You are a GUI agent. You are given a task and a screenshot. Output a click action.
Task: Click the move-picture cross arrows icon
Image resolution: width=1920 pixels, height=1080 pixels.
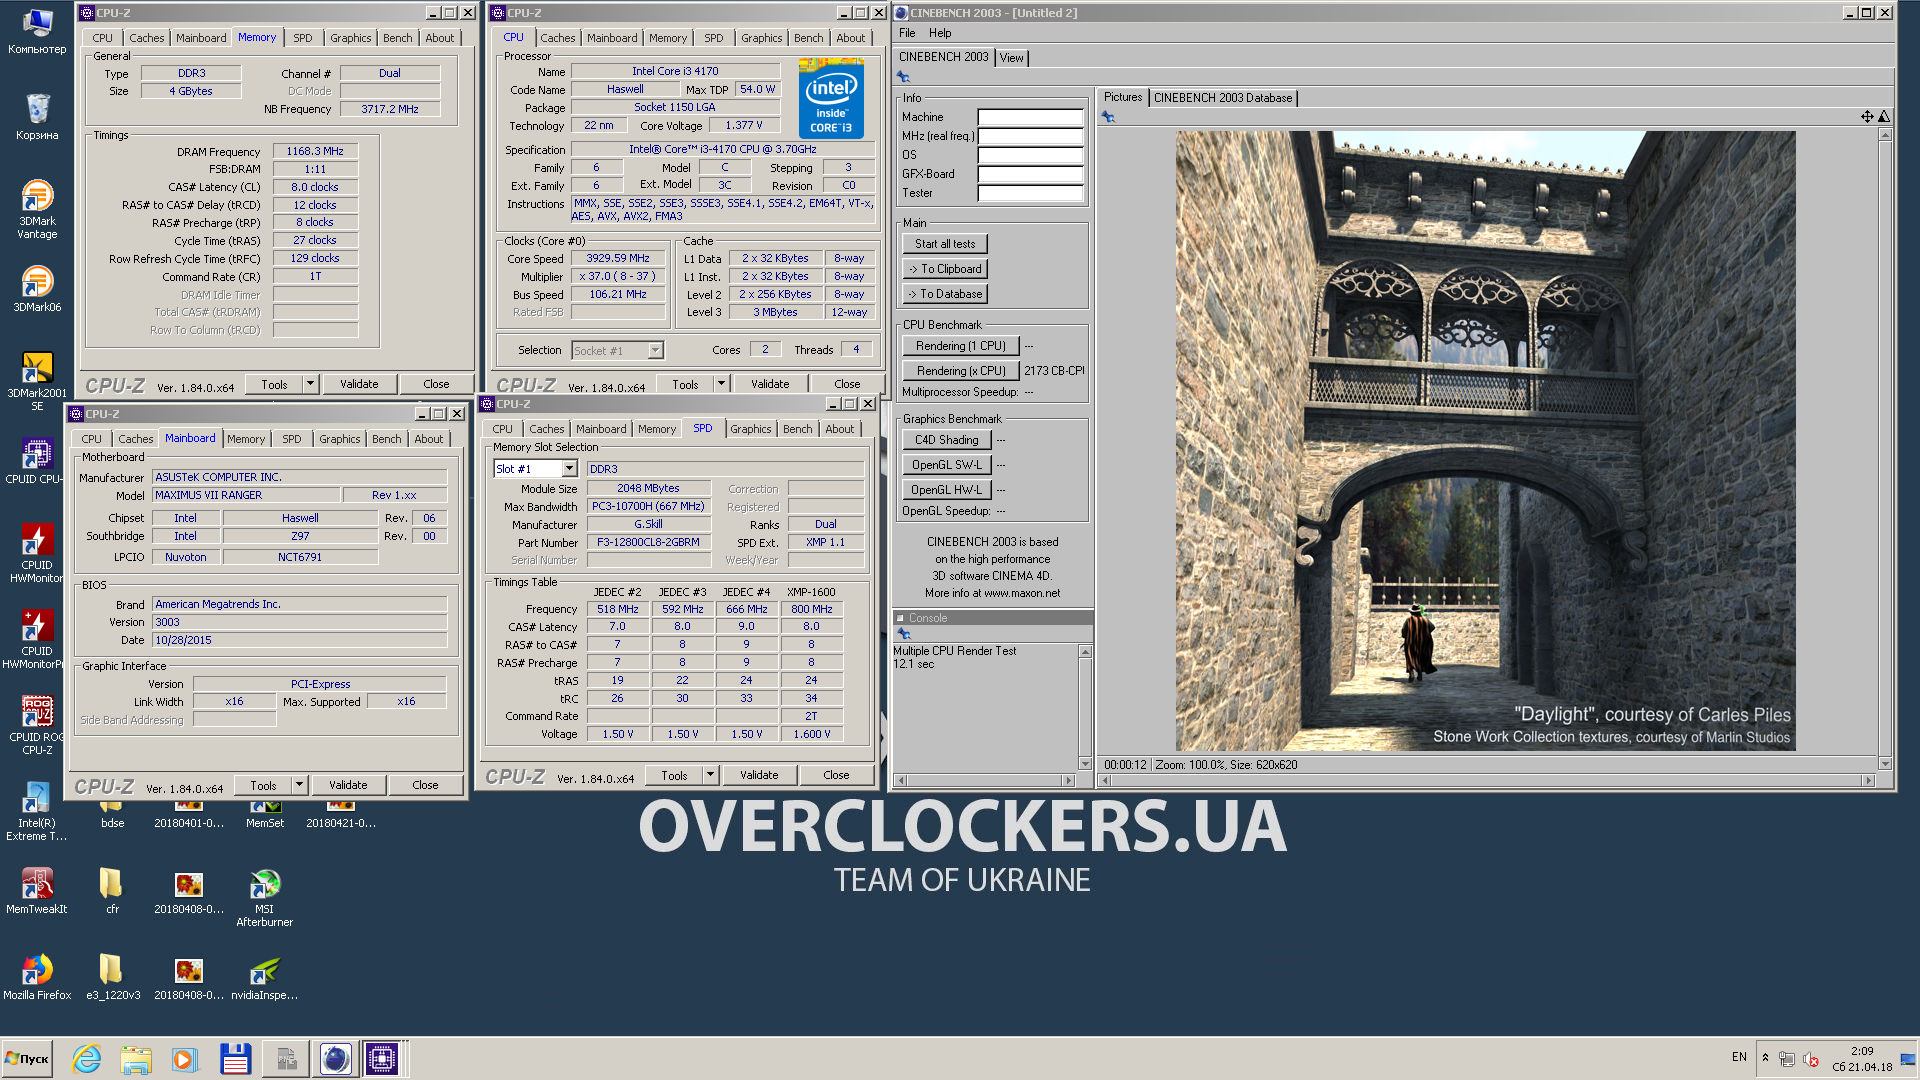point(1866,117)
